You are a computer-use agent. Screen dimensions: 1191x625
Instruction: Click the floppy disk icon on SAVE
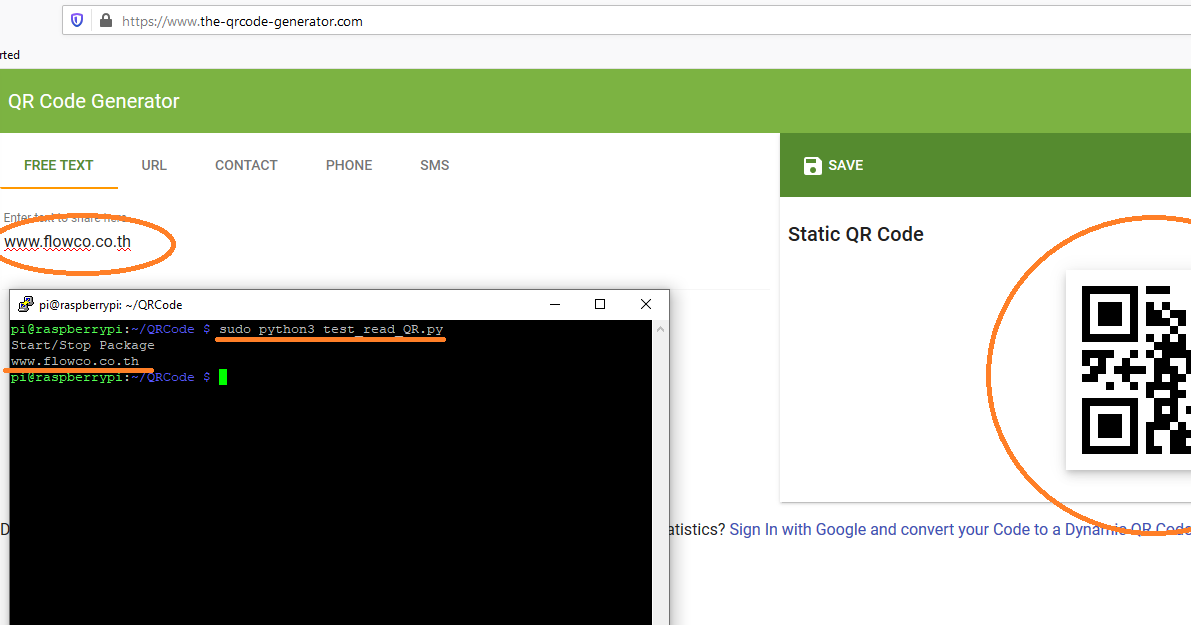[812, 165]
